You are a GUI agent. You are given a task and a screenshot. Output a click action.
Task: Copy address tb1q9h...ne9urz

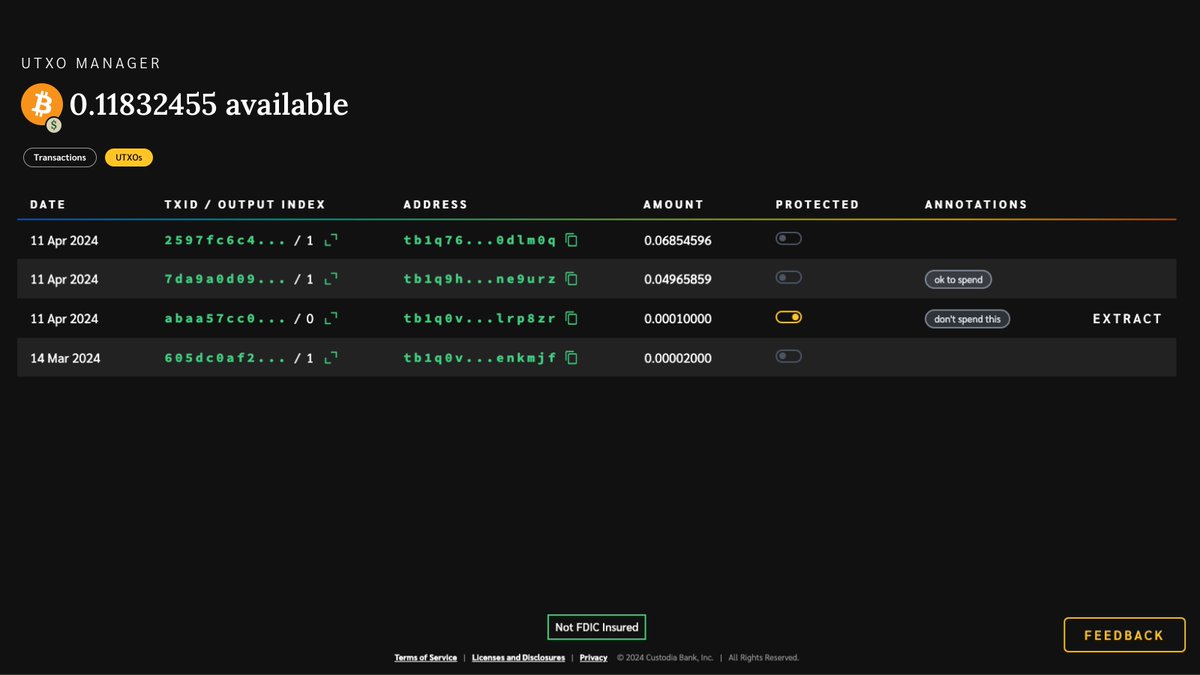pos(571,279)
